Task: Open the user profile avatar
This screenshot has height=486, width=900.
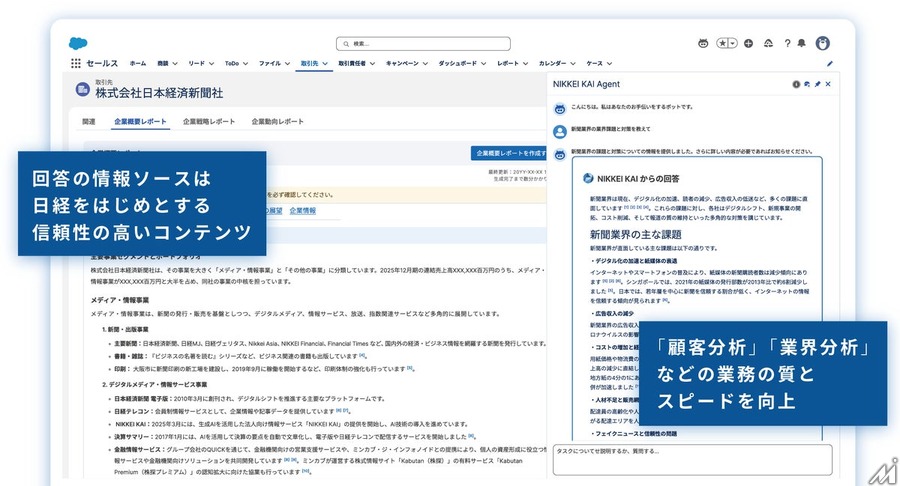Action: pos(823,43)
